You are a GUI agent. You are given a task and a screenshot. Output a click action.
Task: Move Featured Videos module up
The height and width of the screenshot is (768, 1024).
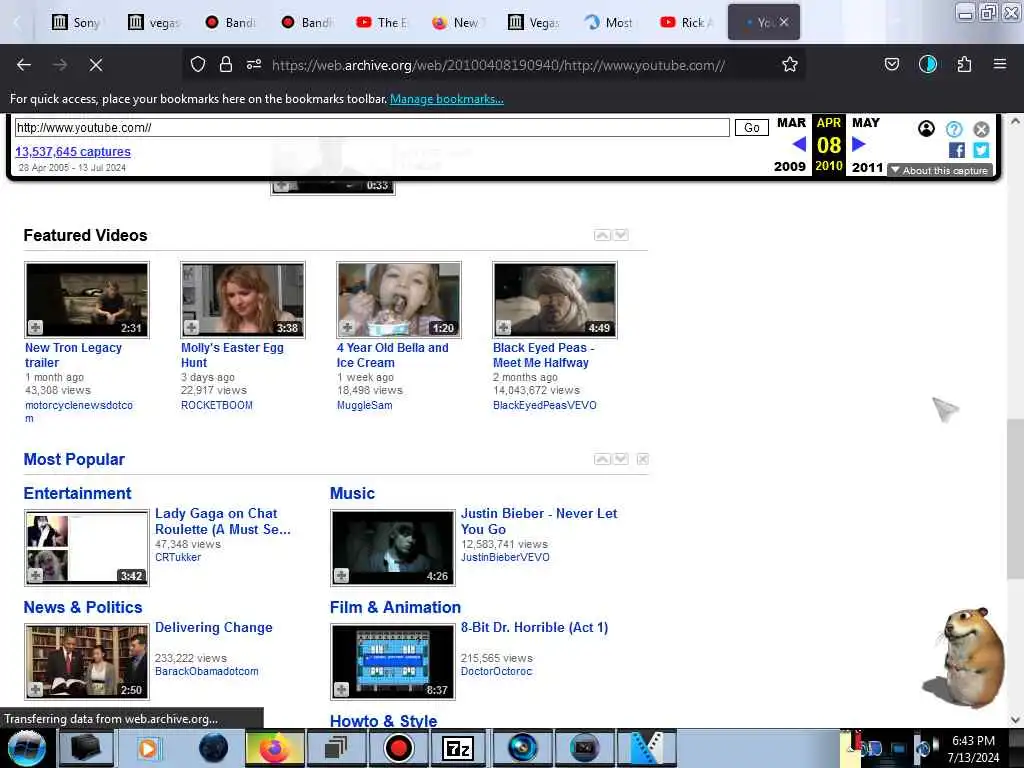pos(602,235)
